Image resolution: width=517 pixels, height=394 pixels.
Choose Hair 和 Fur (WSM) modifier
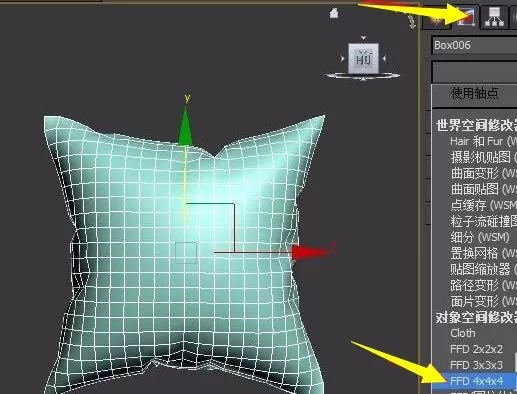pyautogui.click(x=483, y=141)
